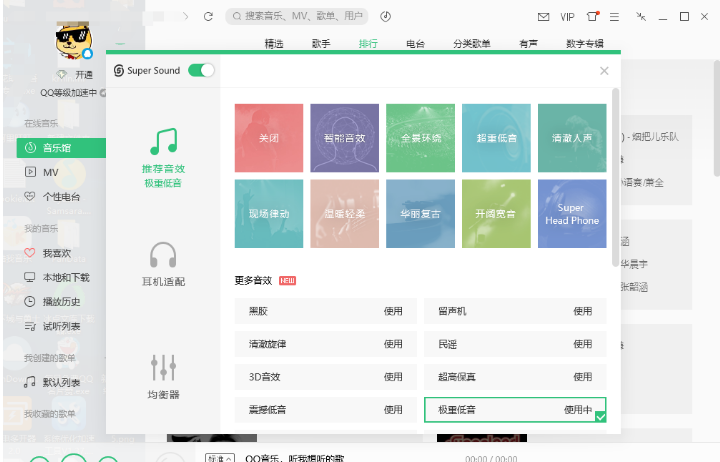
Task: Click the 开通 VIP link
Action: 84,75
